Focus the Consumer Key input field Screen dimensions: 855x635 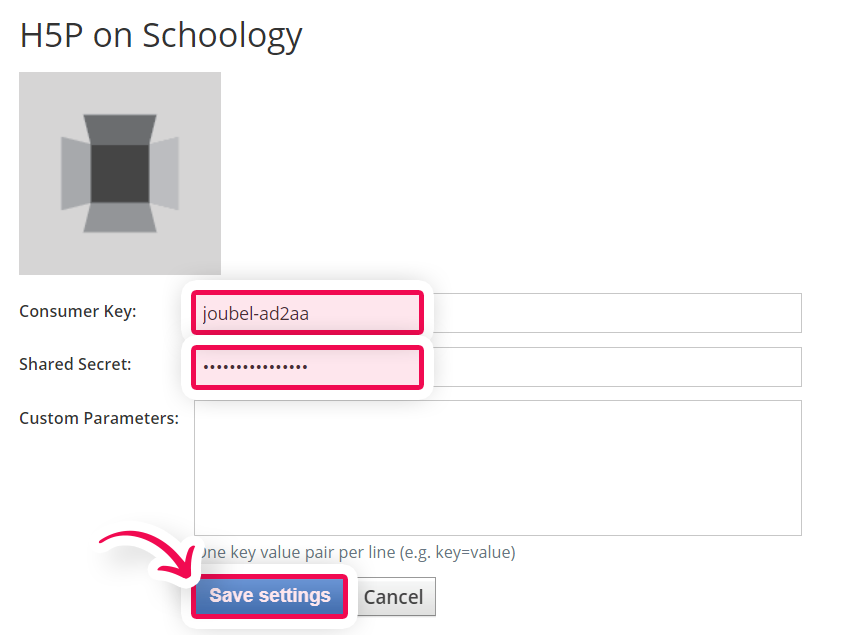coord(498,313)
